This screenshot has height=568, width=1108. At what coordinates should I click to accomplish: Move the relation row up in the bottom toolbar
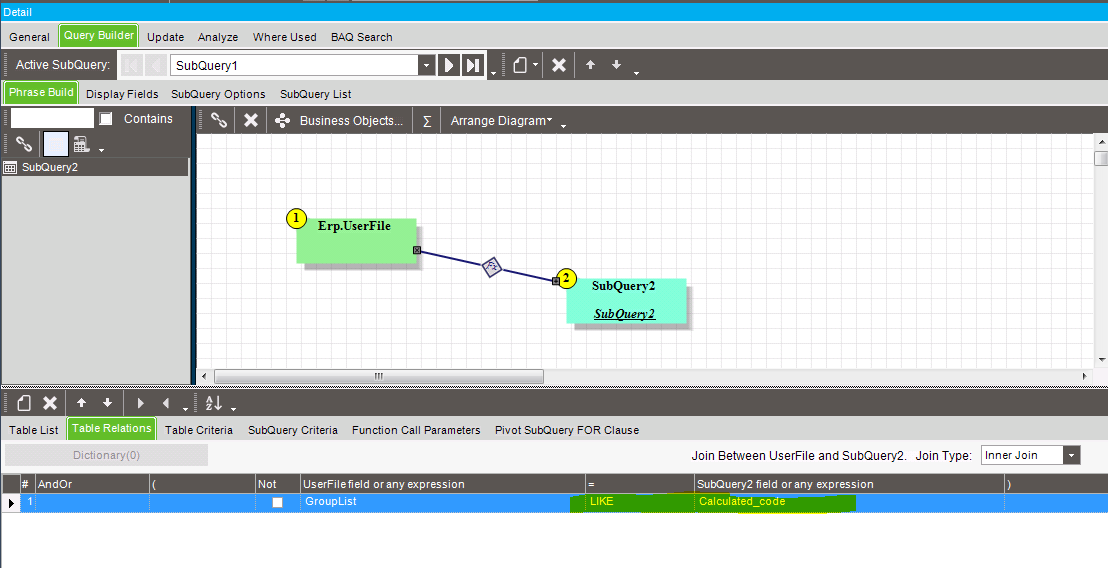click(82, 403)
